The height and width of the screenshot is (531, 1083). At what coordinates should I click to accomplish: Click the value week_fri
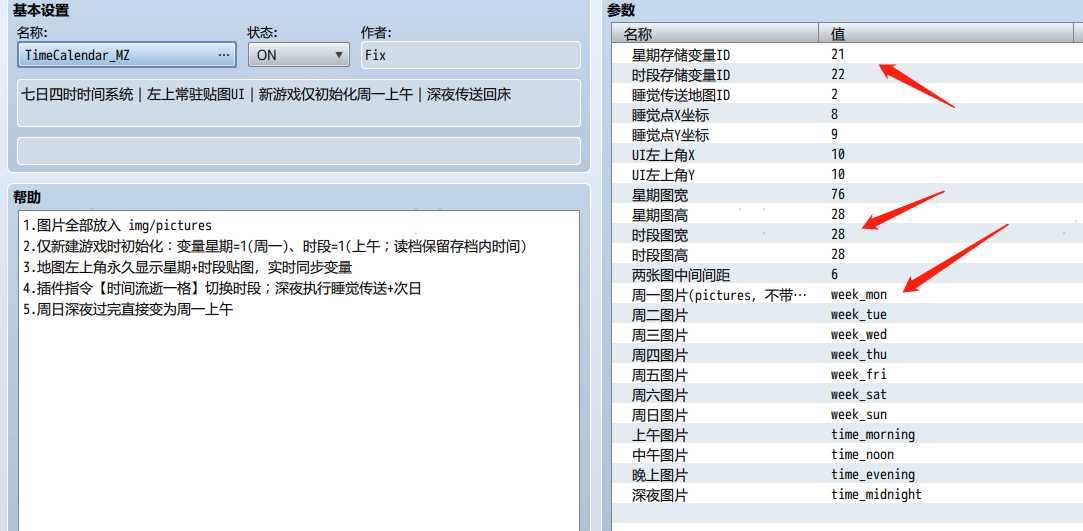point(859,374)
